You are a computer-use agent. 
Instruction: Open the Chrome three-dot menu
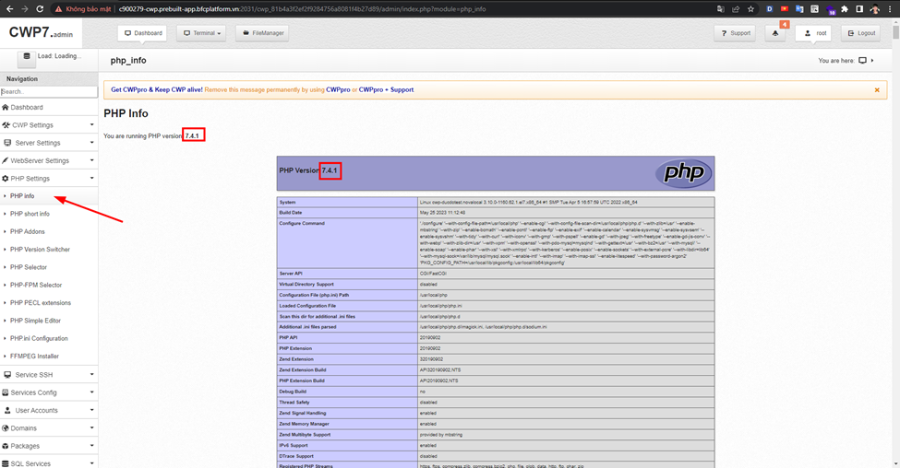[890, 9]
